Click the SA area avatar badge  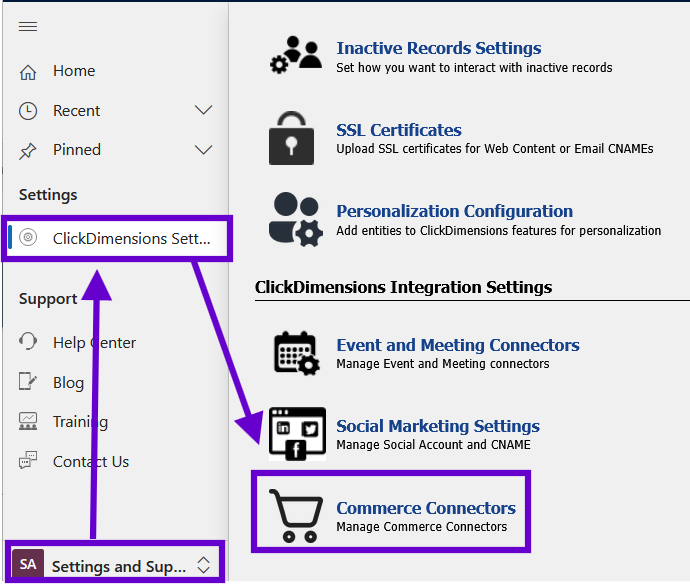click(x=28, y=564)
